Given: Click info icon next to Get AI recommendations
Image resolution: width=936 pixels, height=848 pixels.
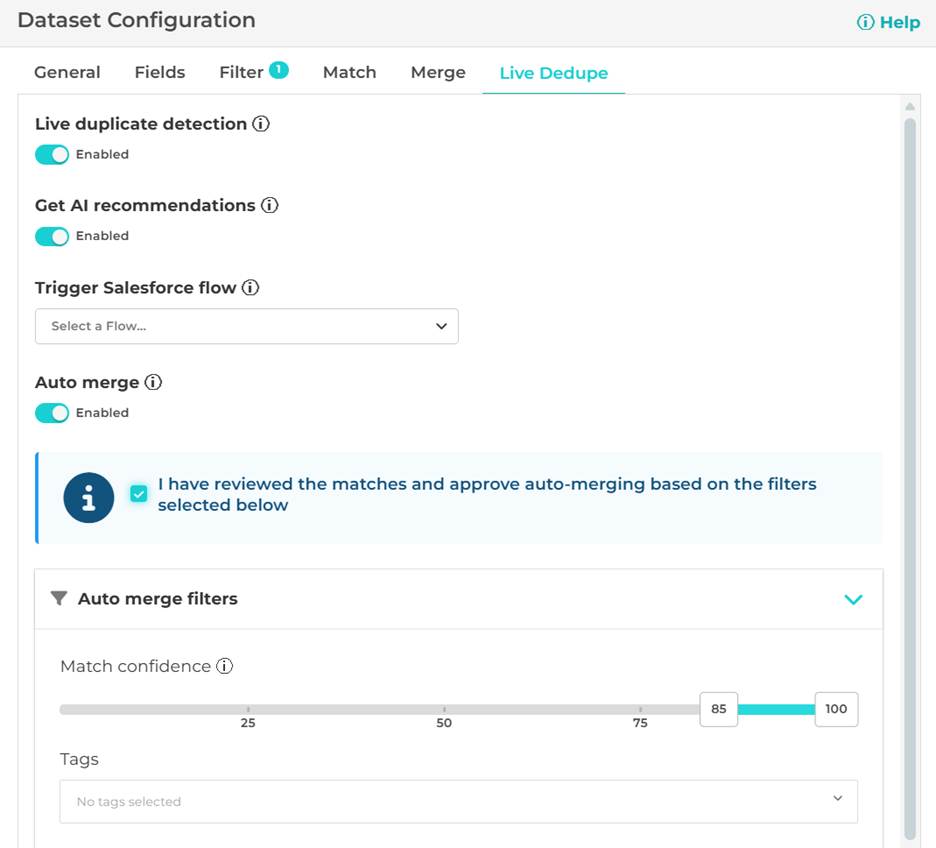Looking at the screenshot, I should click(269, 205).
